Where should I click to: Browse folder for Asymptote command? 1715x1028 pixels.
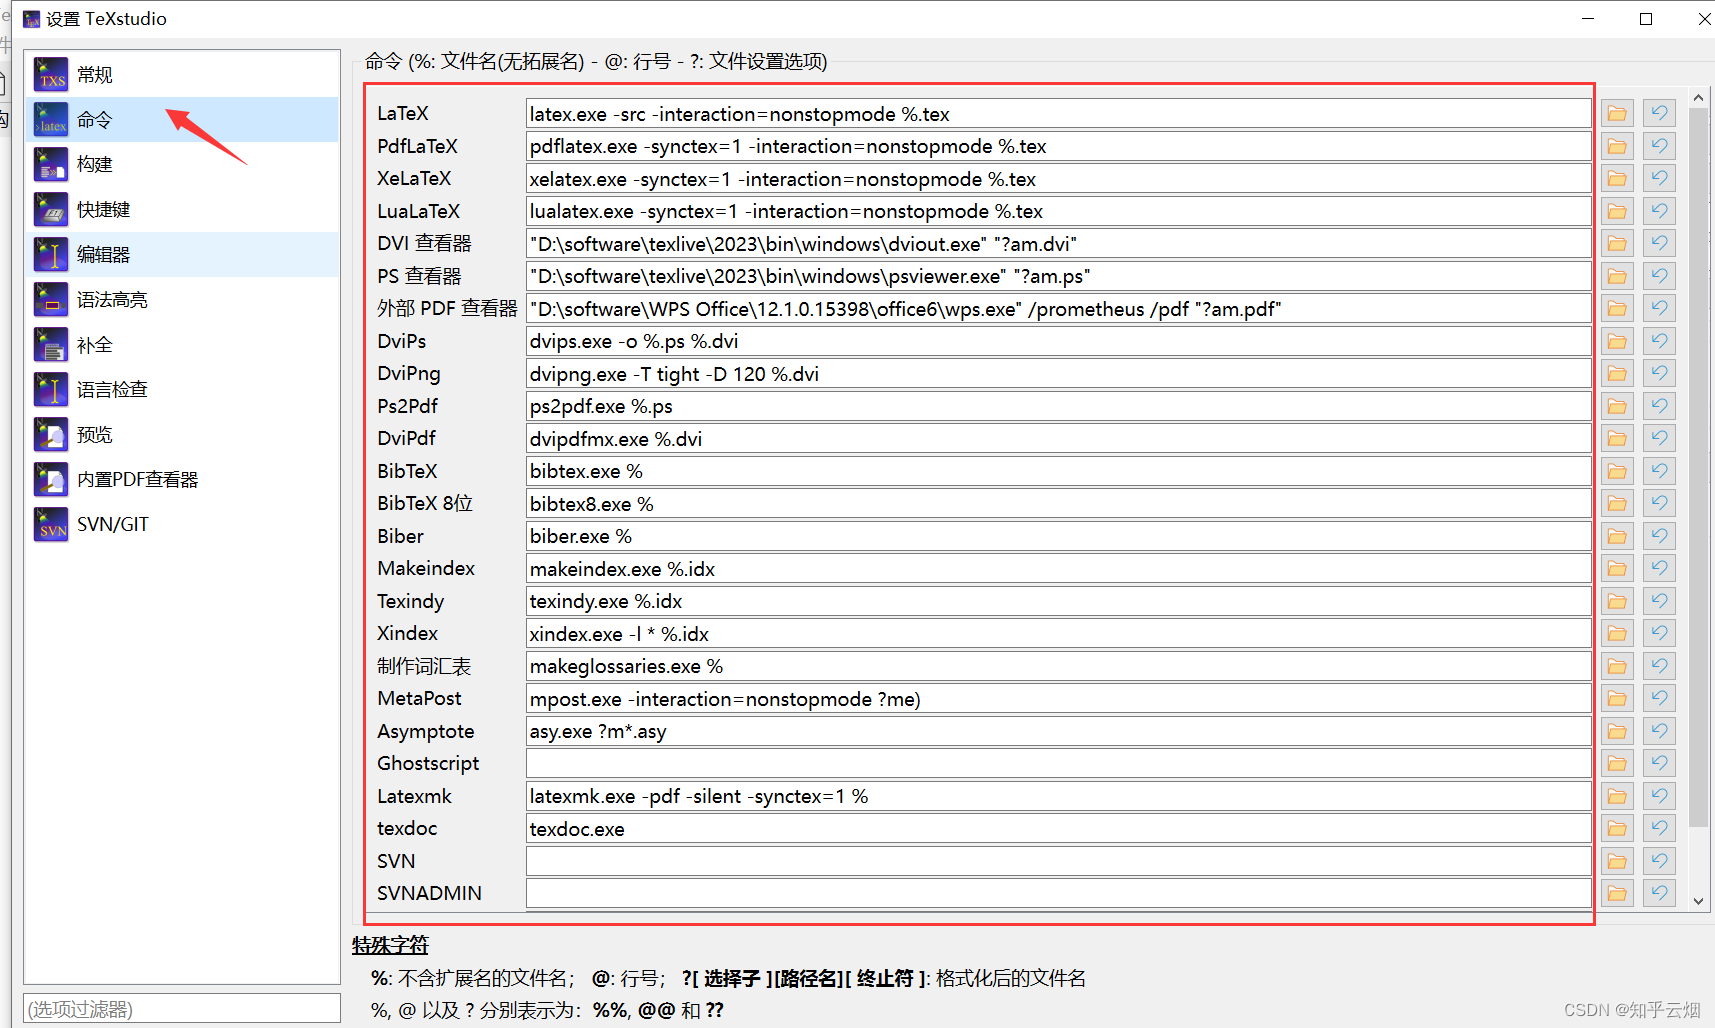(x=1617, y=731)
